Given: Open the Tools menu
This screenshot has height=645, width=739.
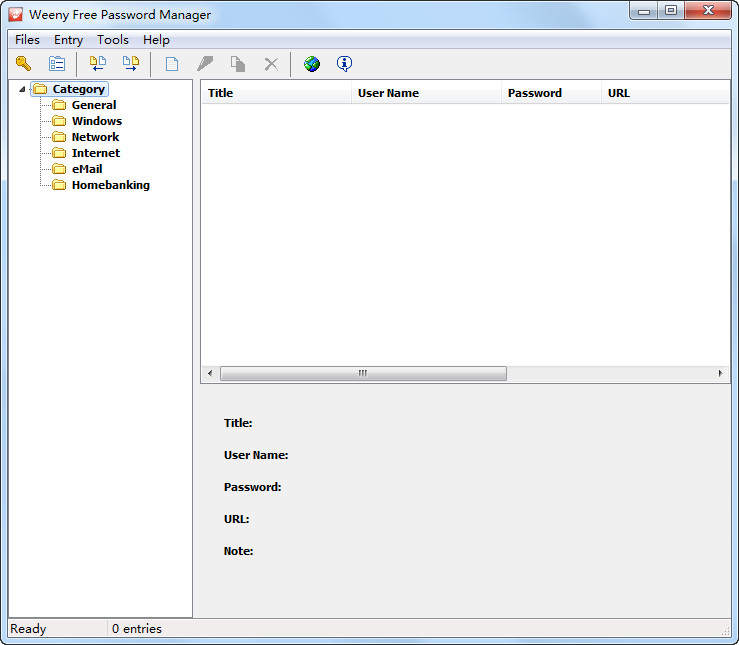Looking at the screenshot, I should pyautogui.click(x=113, y=40).
